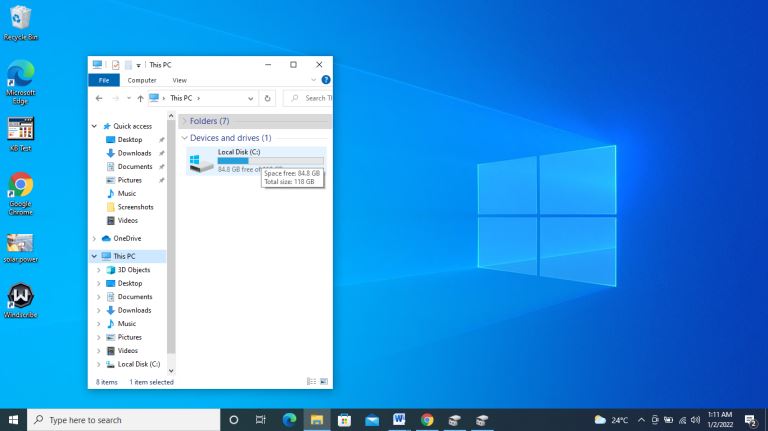768x431 pixels.
Task: Collapse the Quick access tree node
Action: coord(94,126)
